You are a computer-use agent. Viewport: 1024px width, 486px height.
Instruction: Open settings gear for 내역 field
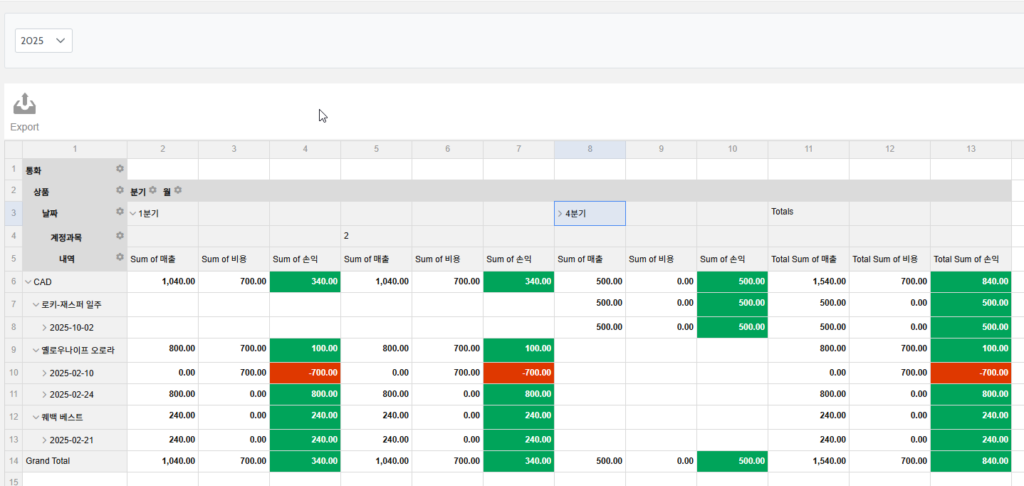pos(120,257)
